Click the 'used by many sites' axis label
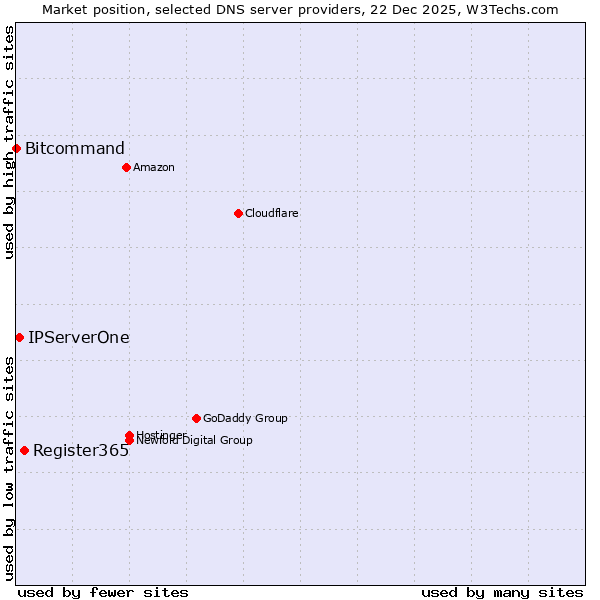 (x=502, y=593)
